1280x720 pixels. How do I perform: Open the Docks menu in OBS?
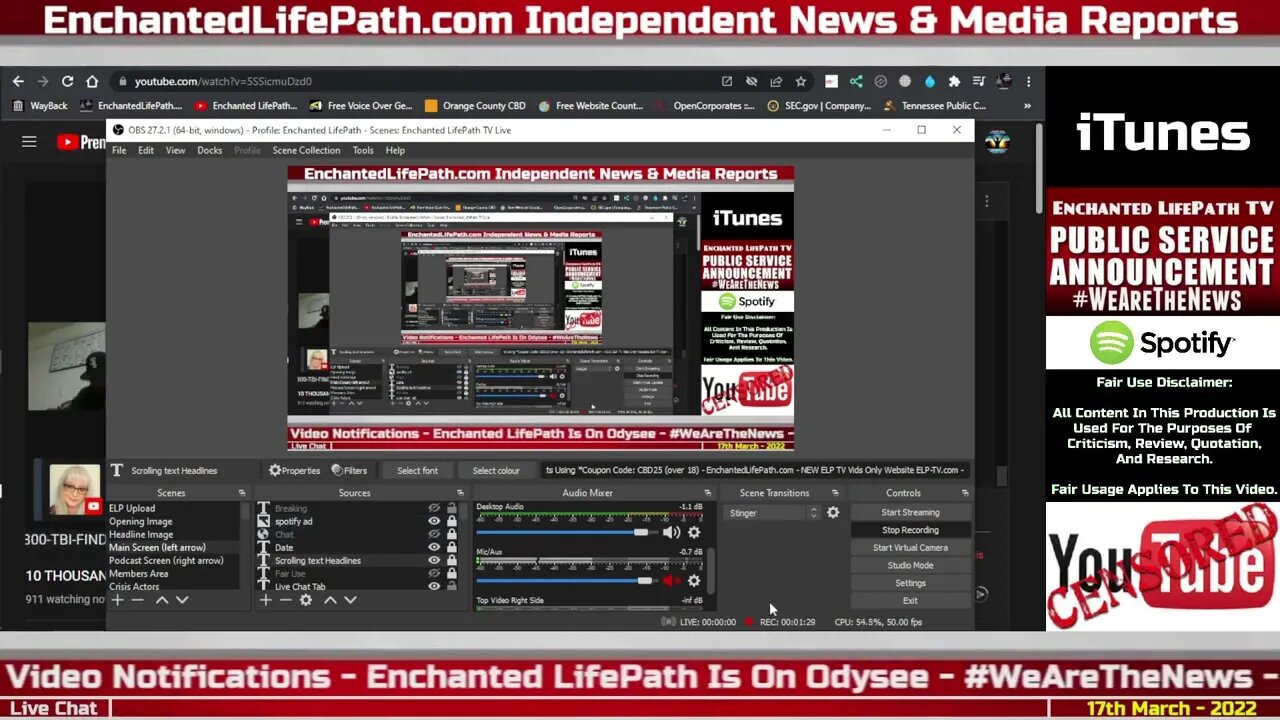[210, 150]
